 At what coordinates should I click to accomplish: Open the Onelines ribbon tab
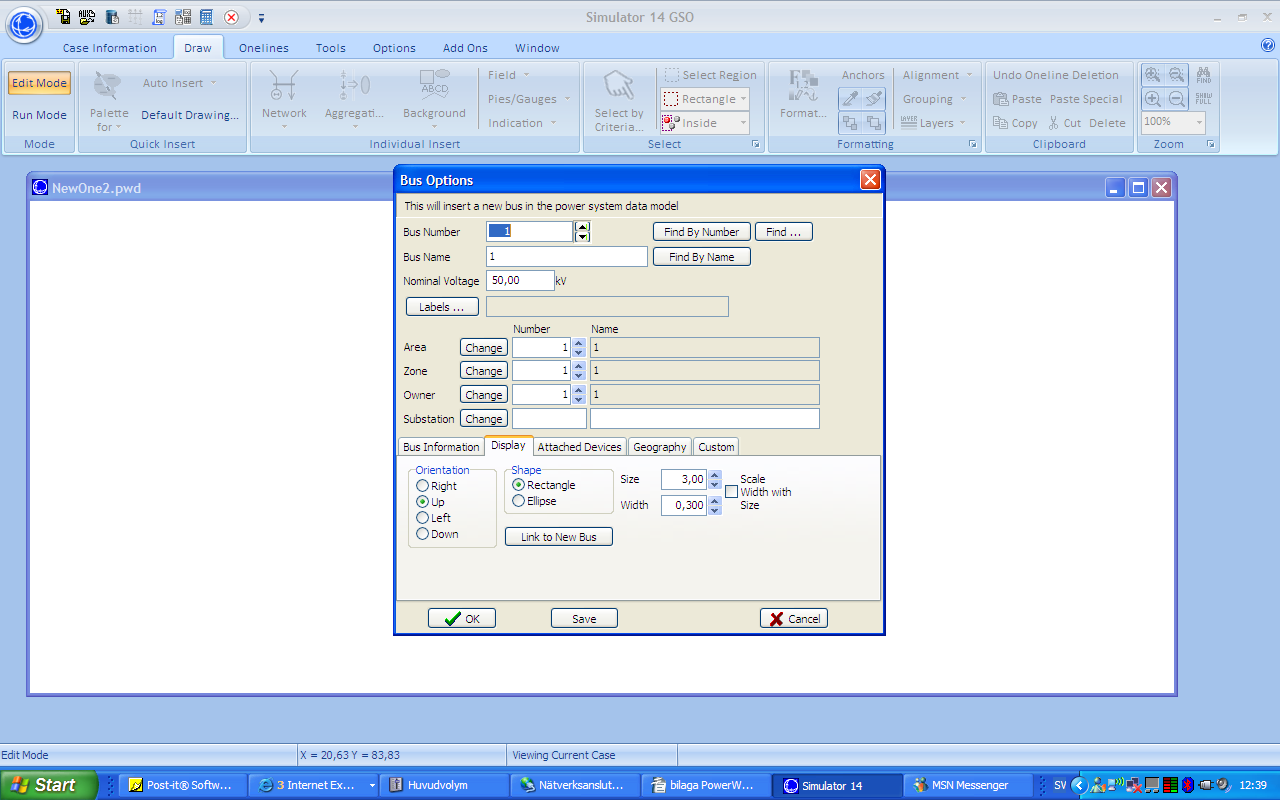click(265, 48)
